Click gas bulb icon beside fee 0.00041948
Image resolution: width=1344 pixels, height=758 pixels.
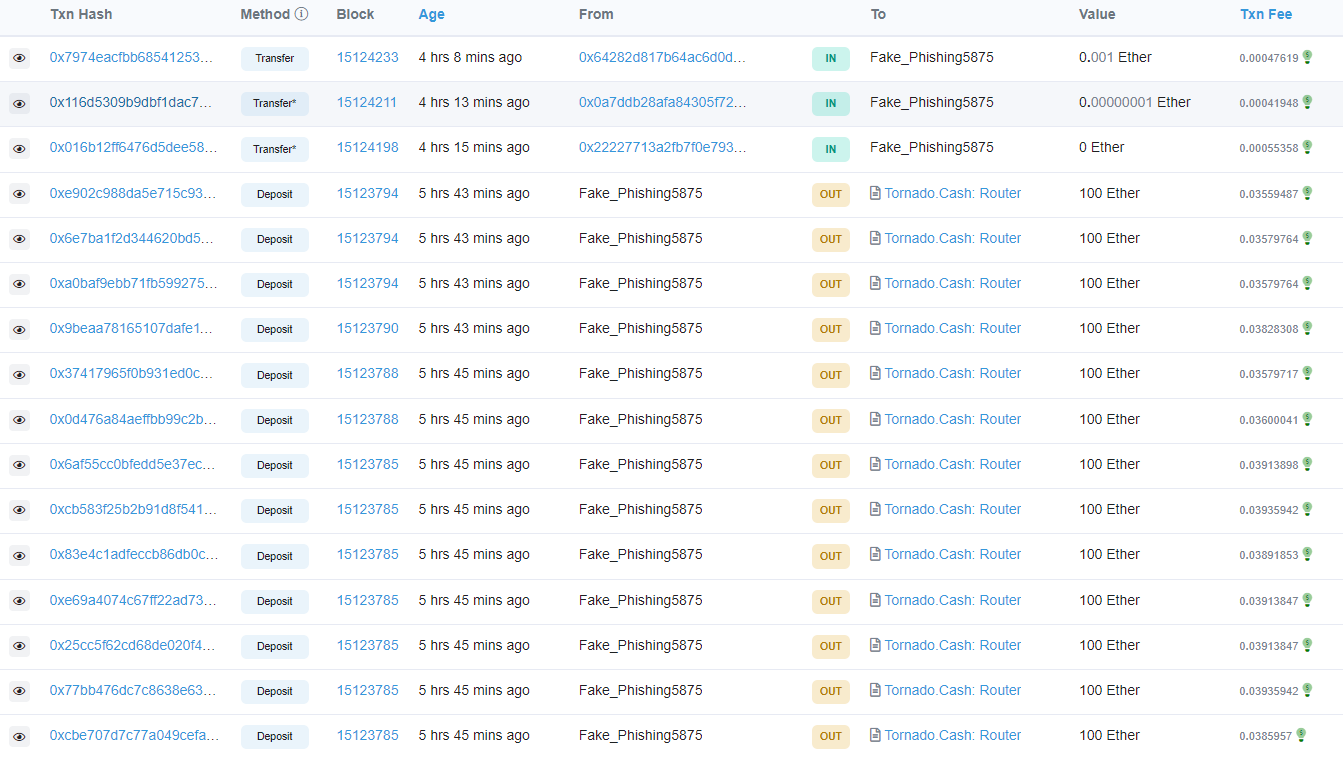pos(1307,102)
